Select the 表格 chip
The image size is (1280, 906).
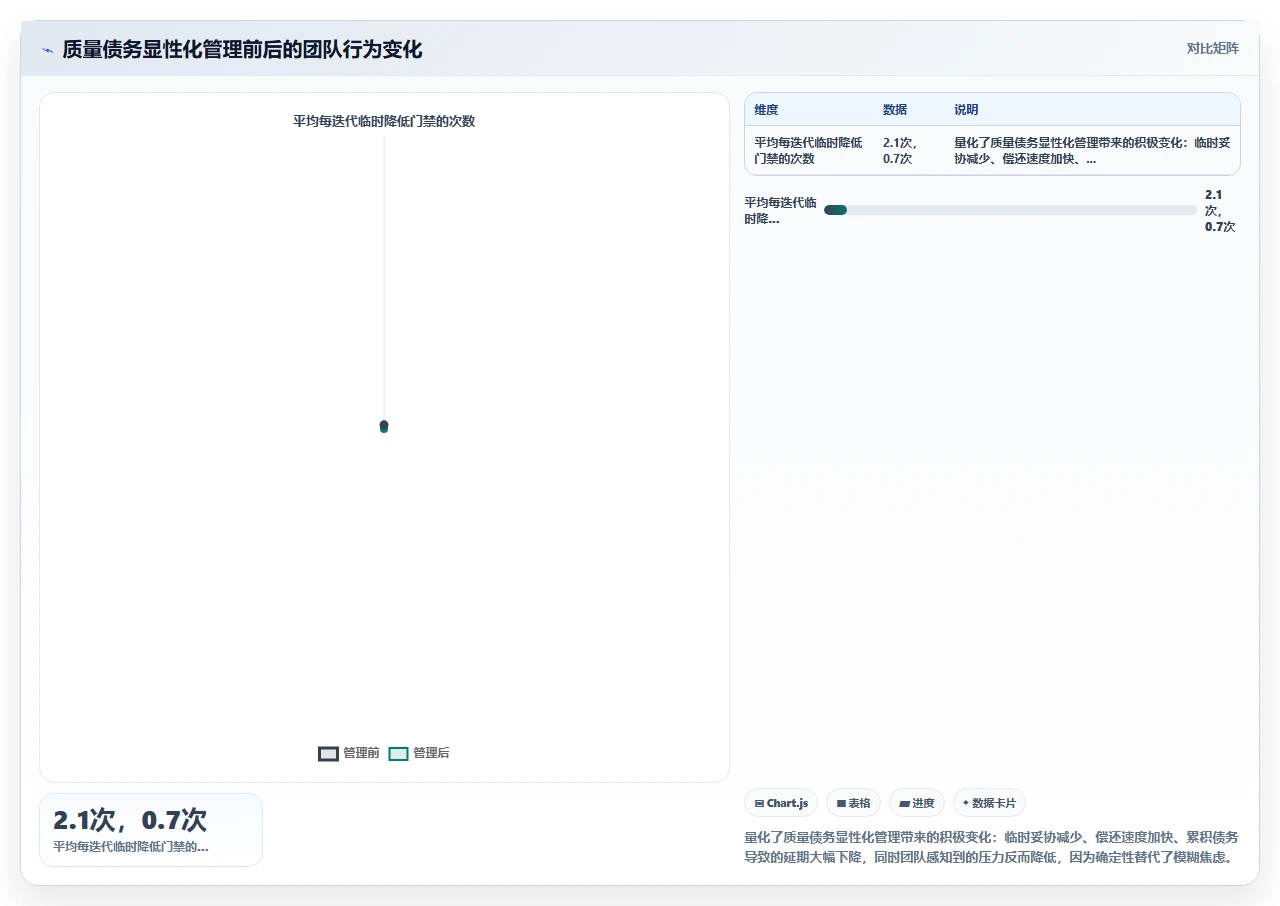point(853,803)
